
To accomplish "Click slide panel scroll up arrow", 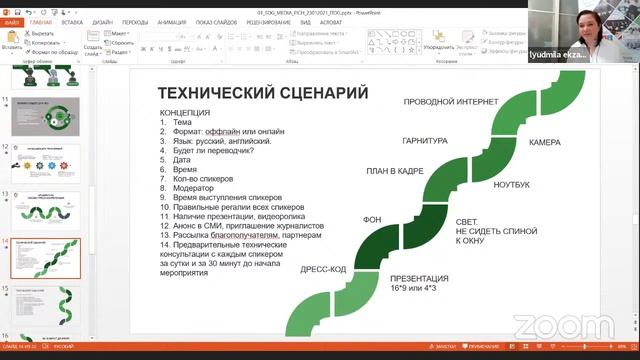I will pos(91,69).
